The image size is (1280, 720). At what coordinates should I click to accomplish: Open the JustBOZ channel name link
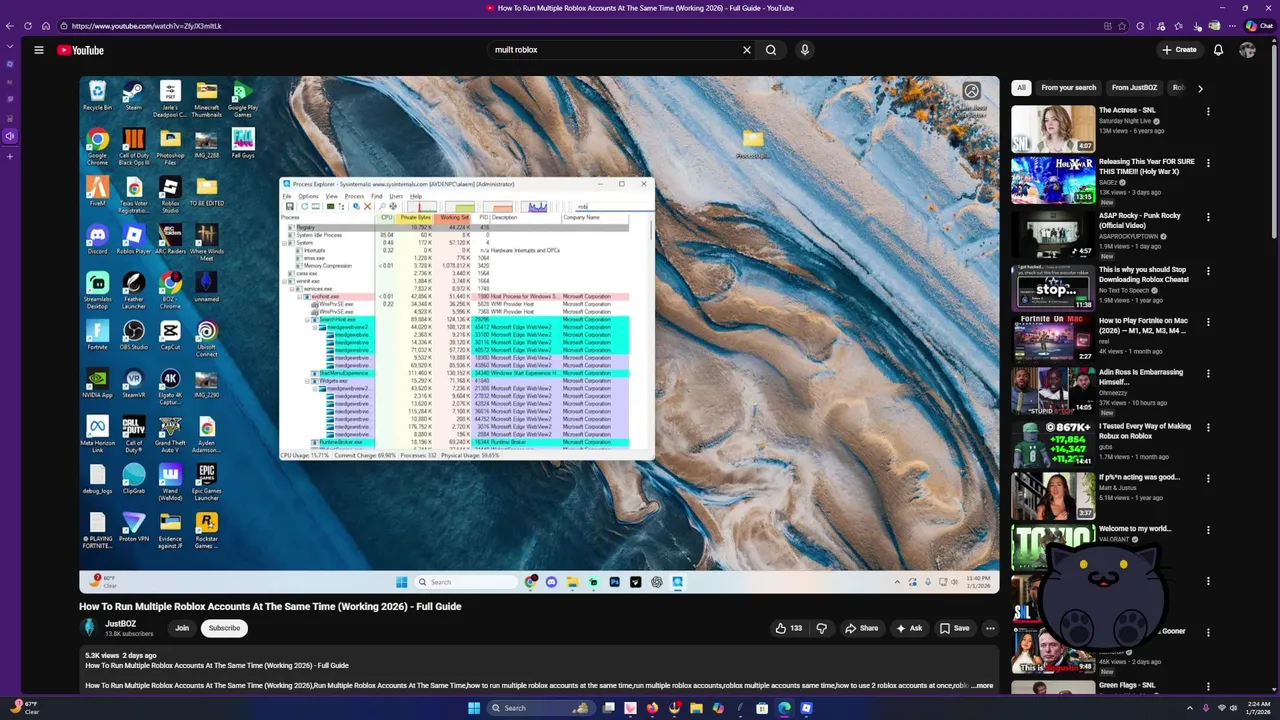(120, 624)
